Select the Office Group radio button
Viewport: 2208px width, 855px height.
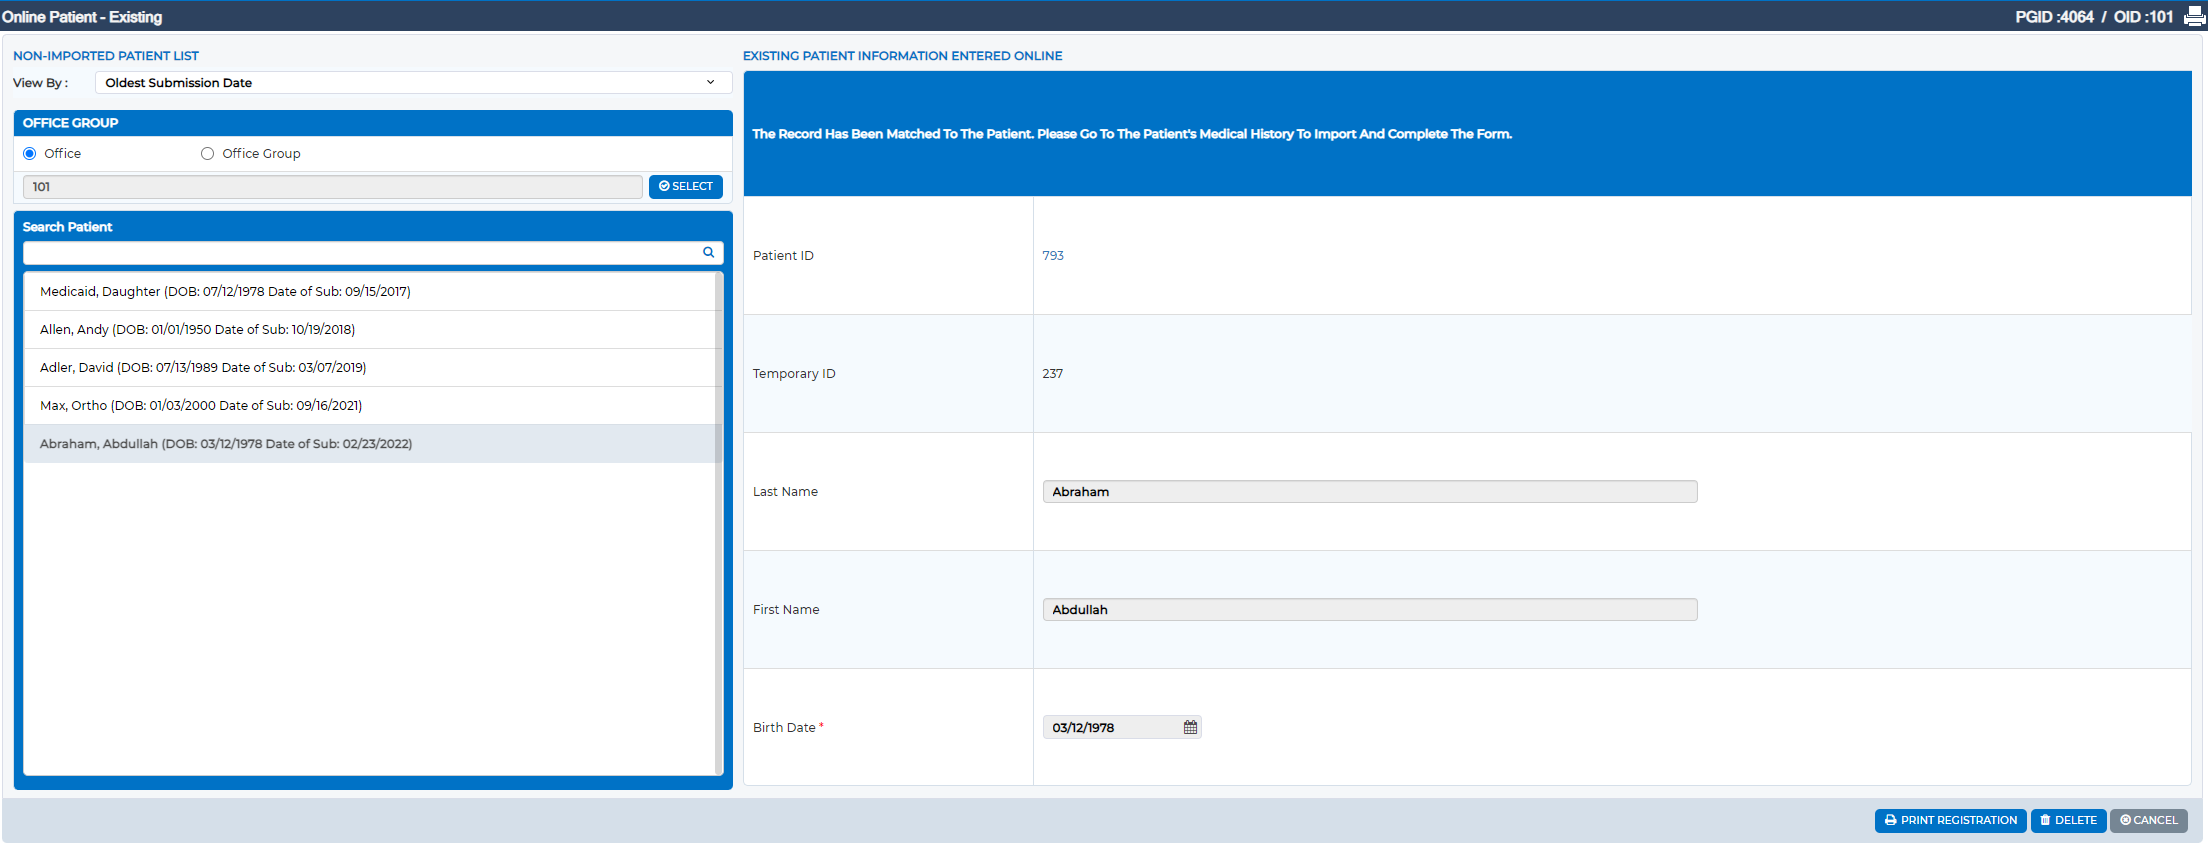208,153
